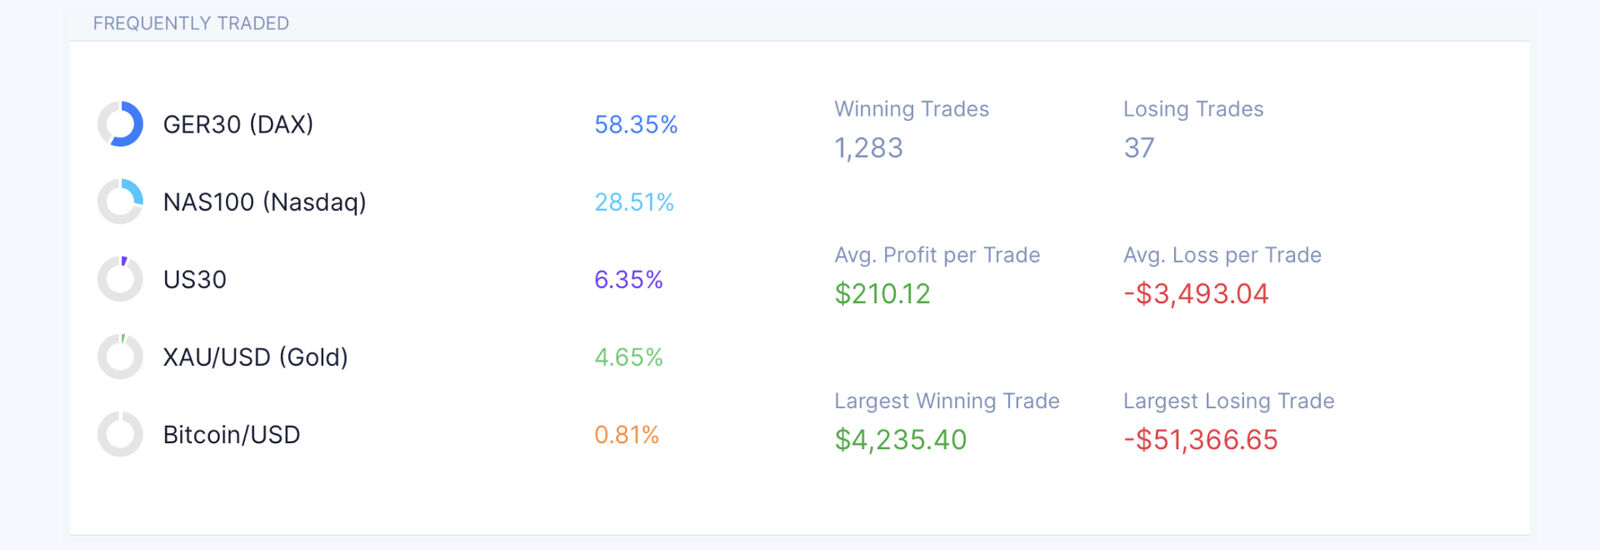1600x550 pixels.
Task: Click the US30 donut chart icon
Action: [x=120, y=279]
